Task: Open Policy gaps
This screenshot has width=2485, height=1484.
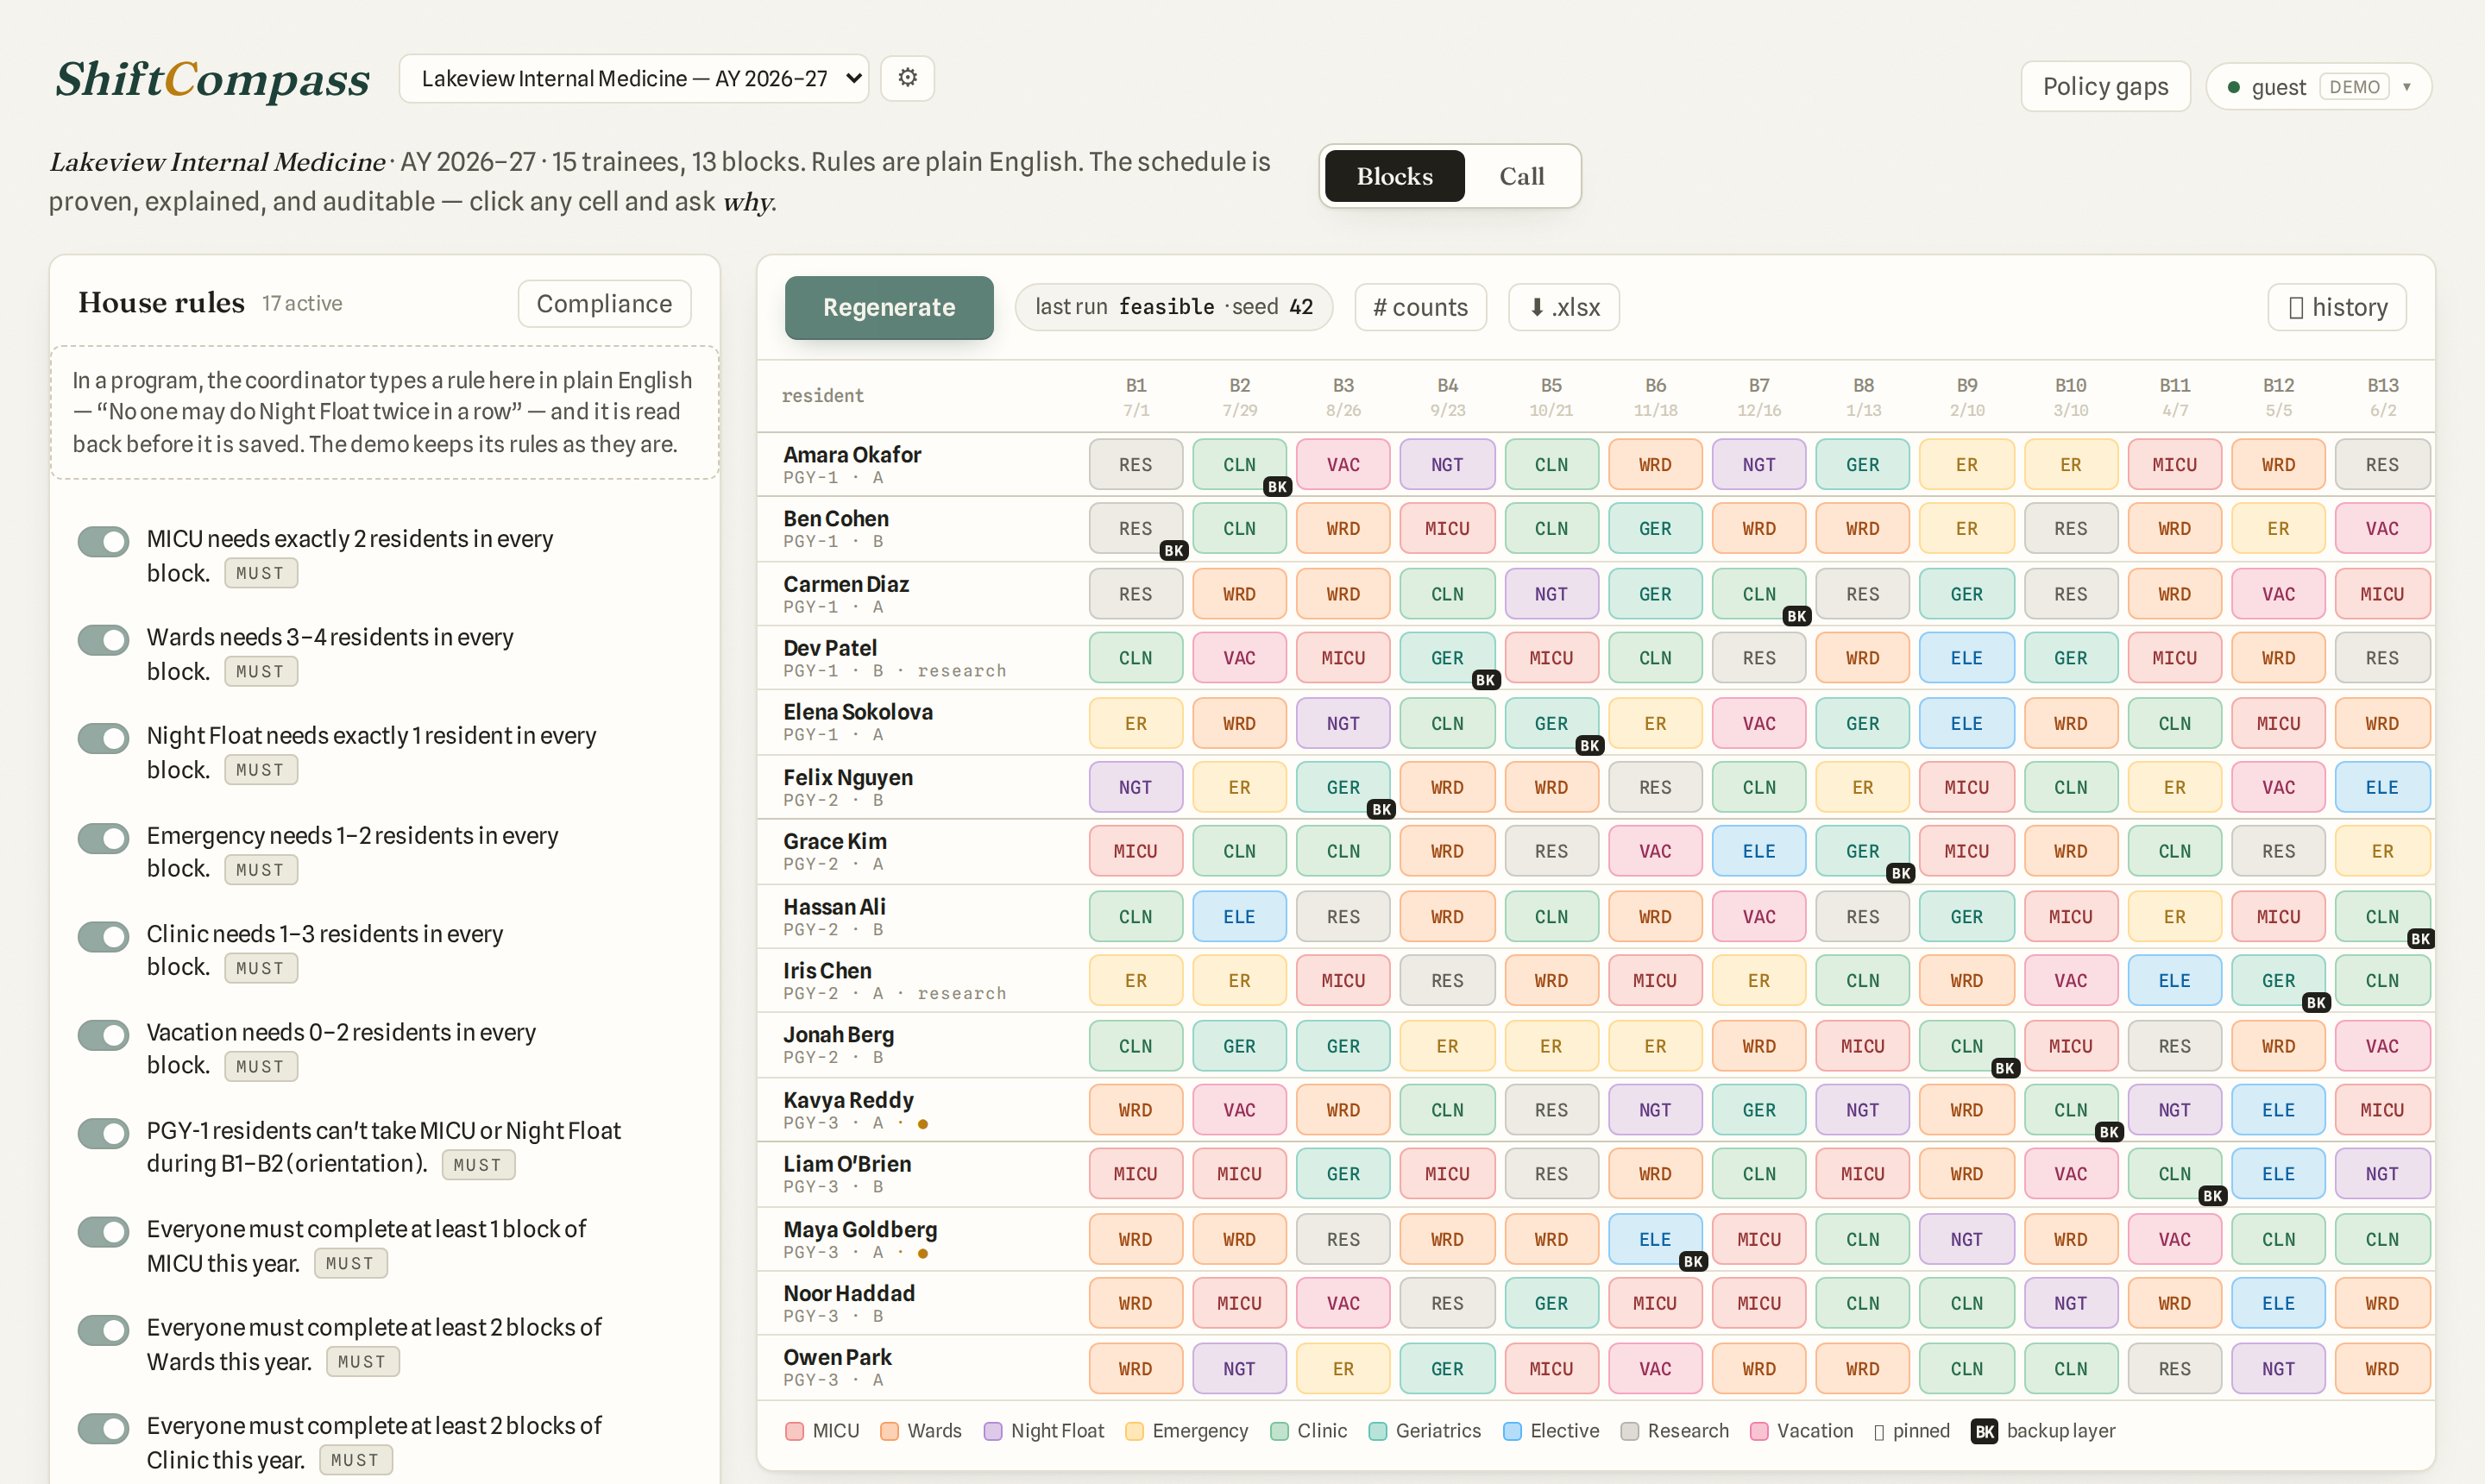Action: click(x=2105, y=87)
